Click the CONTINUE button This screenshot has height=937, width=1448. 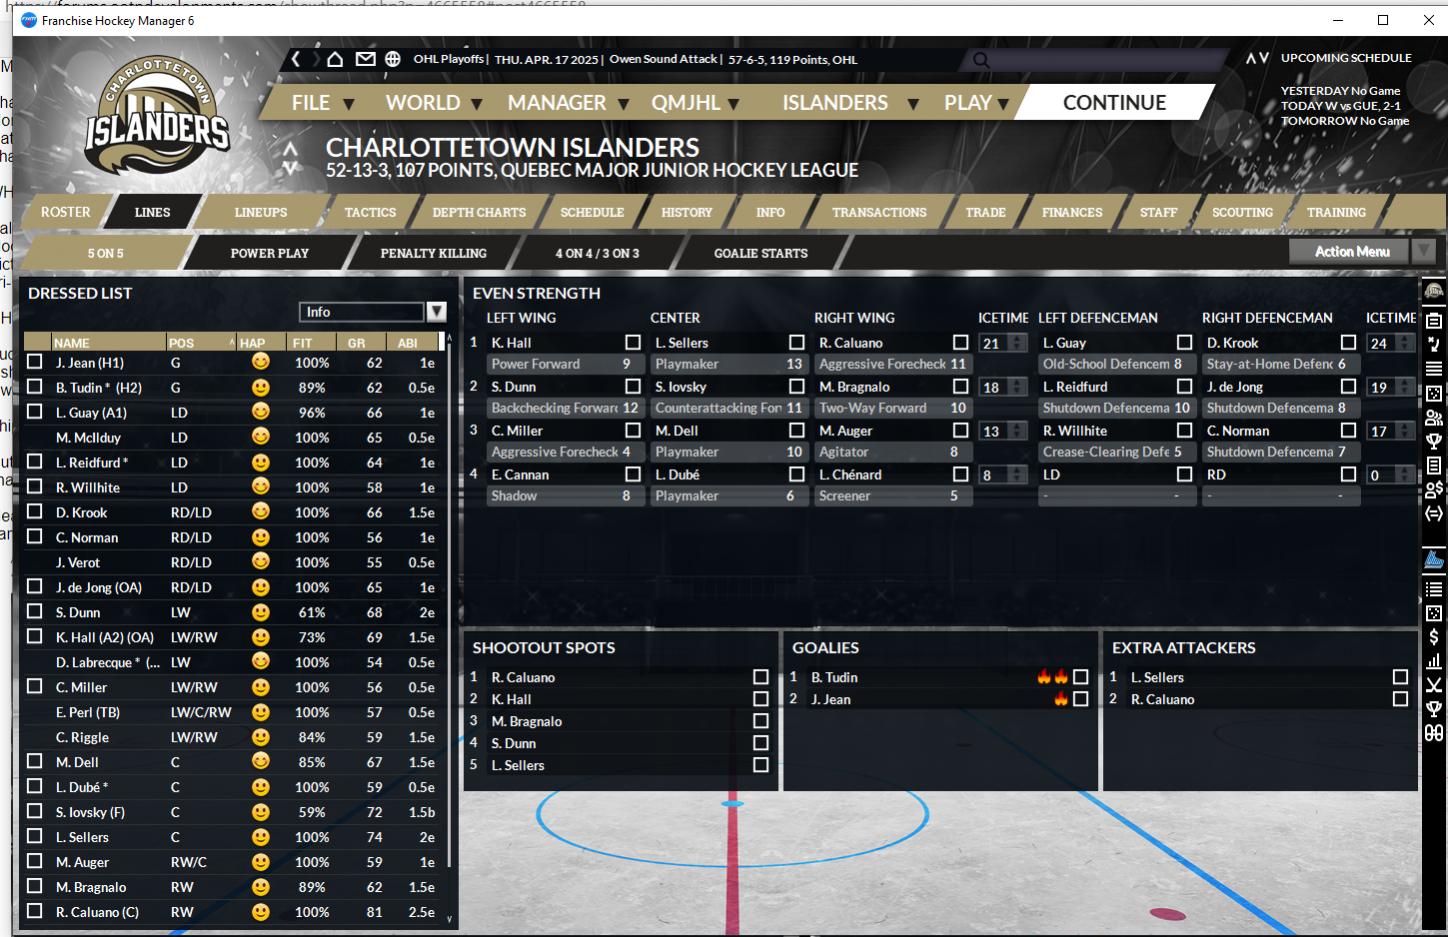[1114, 103]
